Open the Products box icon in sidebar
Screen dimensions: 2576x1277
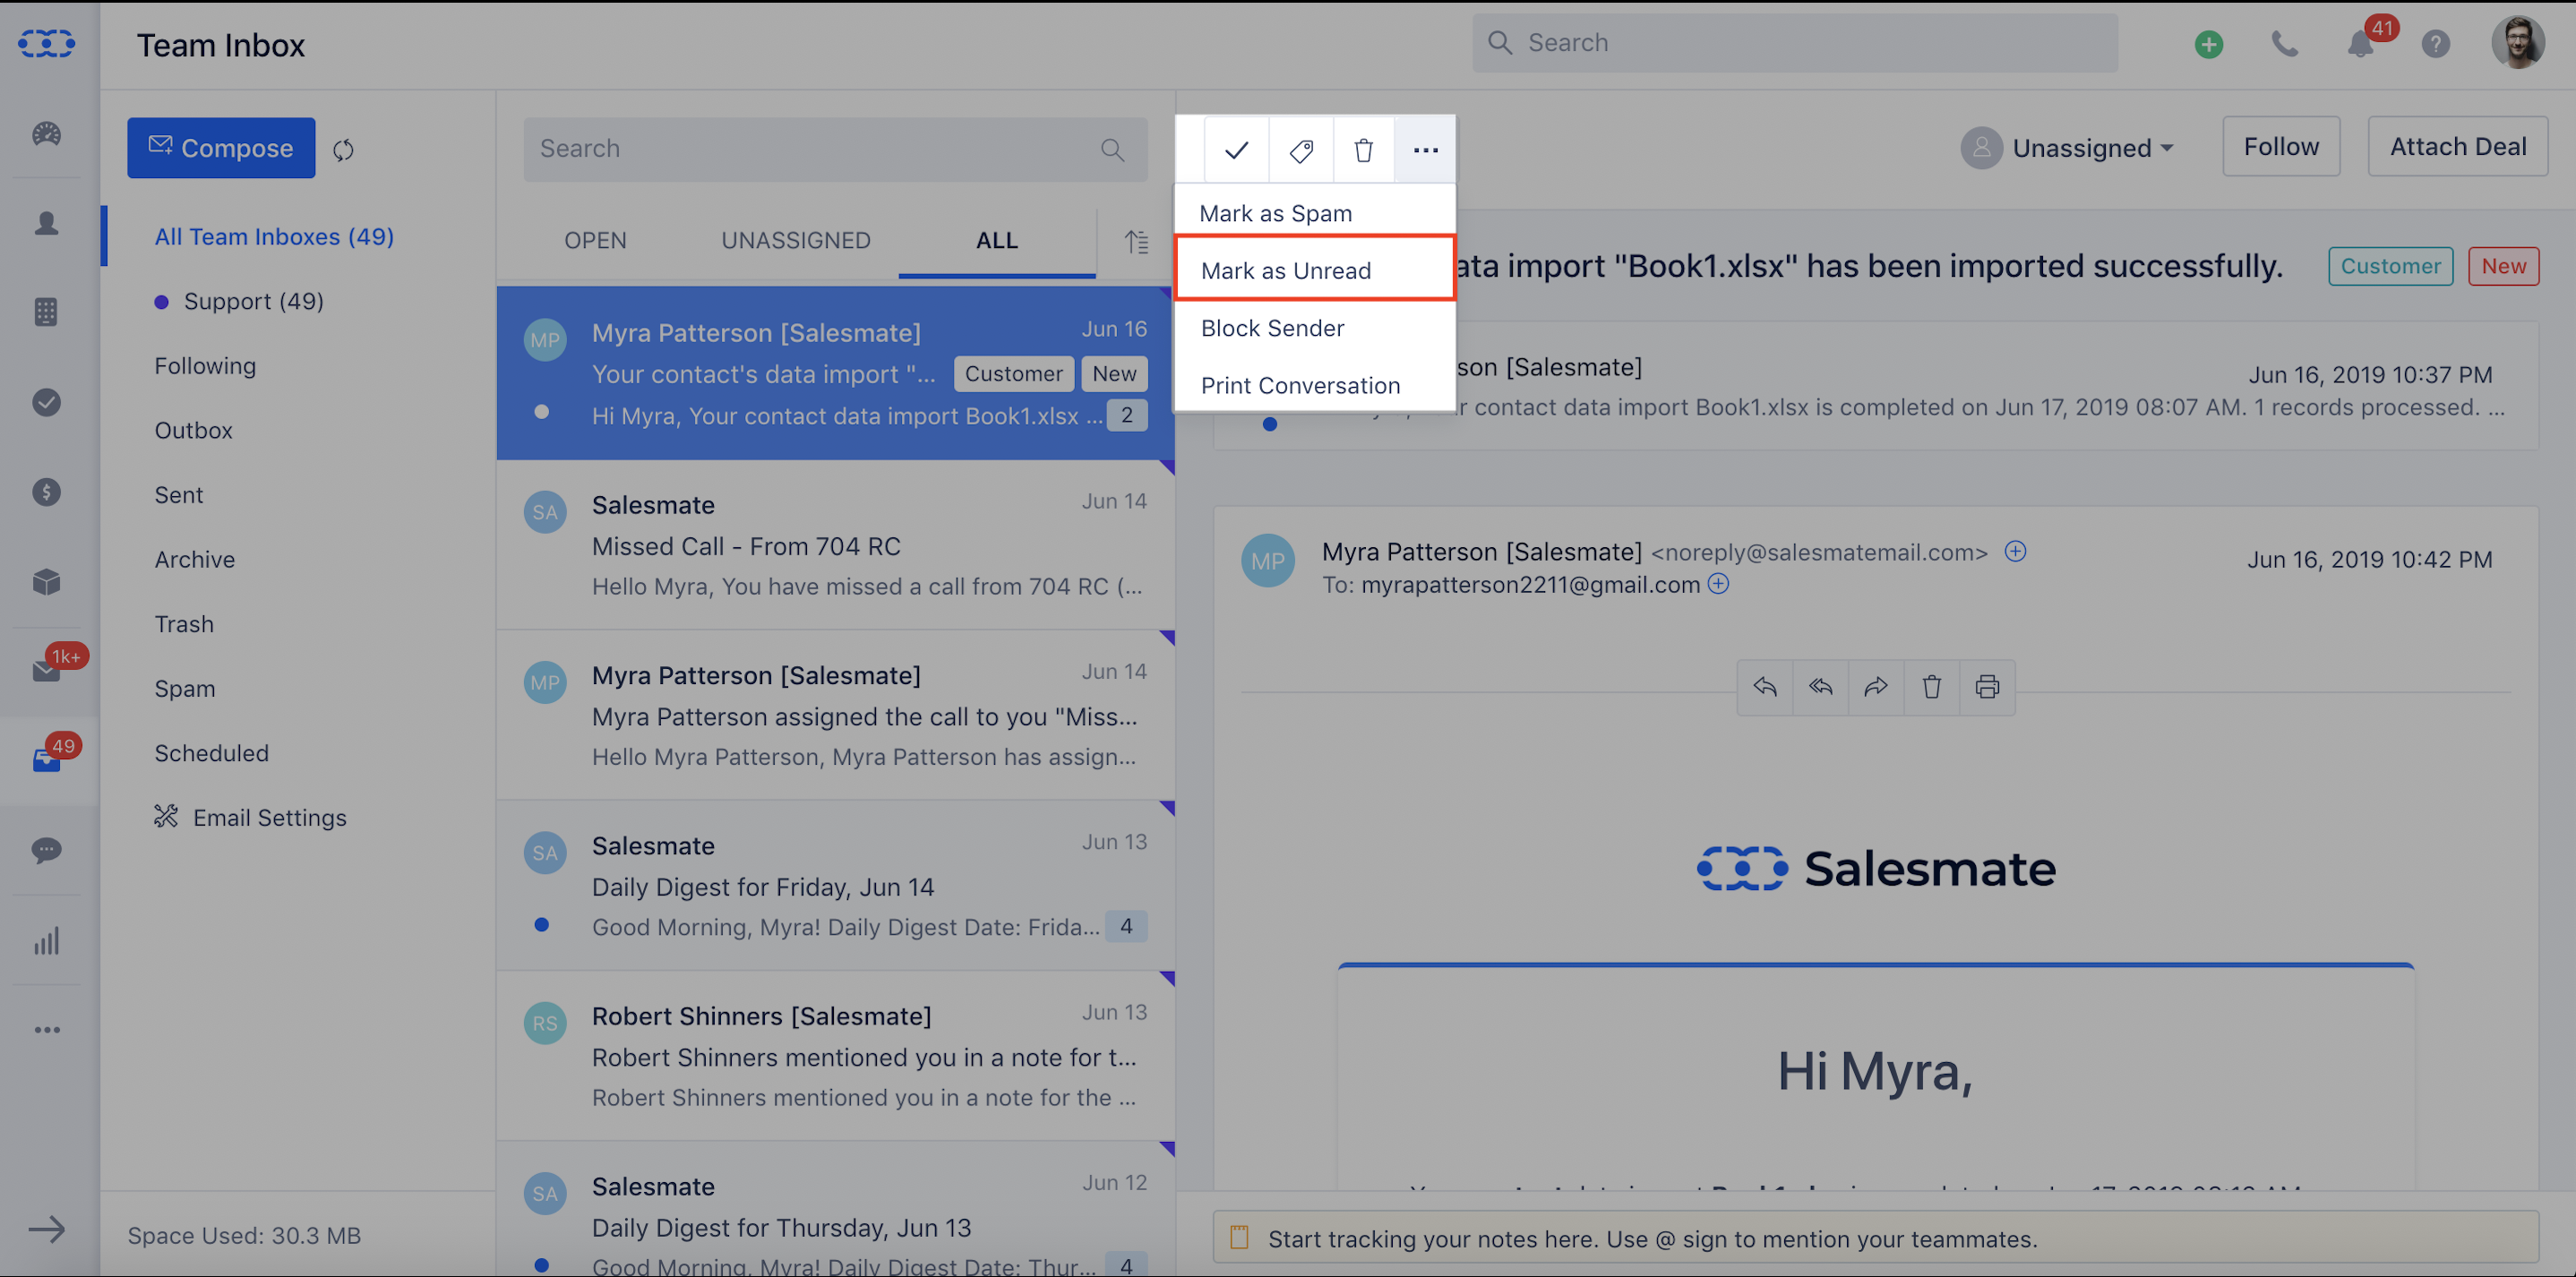(x=46, y=582)
